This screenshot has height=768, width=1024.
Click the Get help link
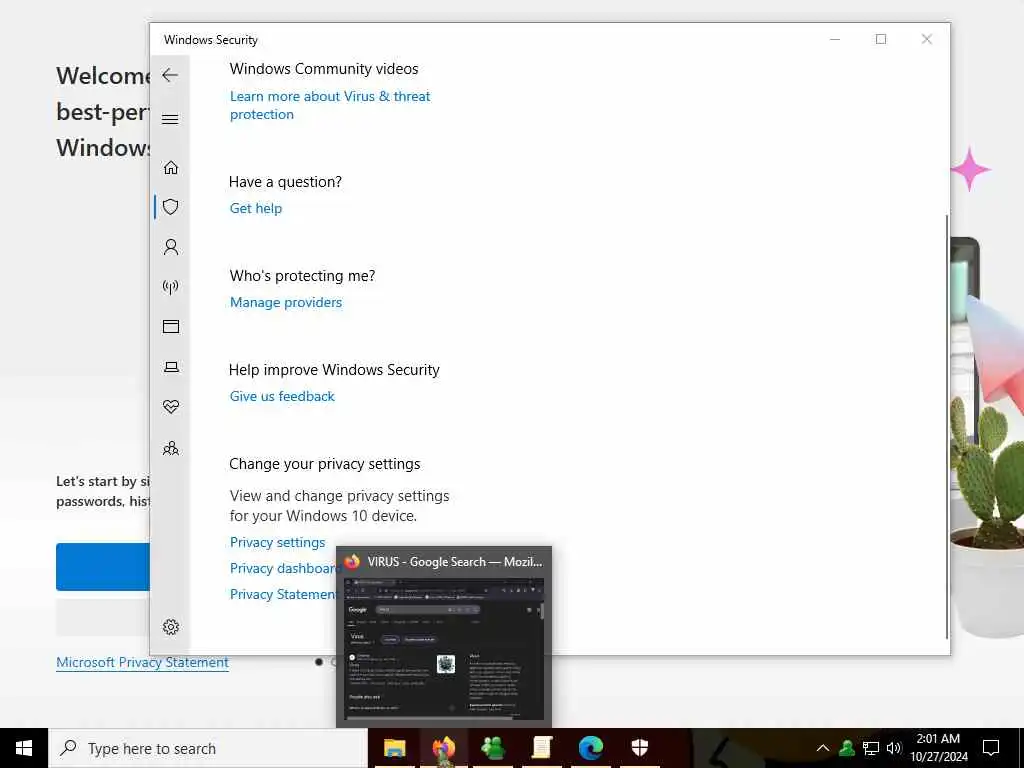pos(256,208)
